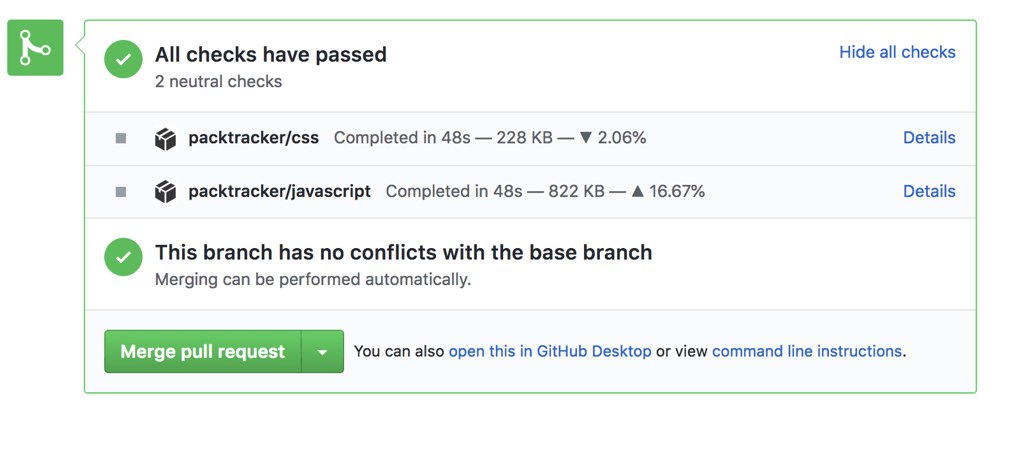Screen dimensions: 1014x450
Task: Collapse the list via Hide all checks
Action: pos(897,52)
